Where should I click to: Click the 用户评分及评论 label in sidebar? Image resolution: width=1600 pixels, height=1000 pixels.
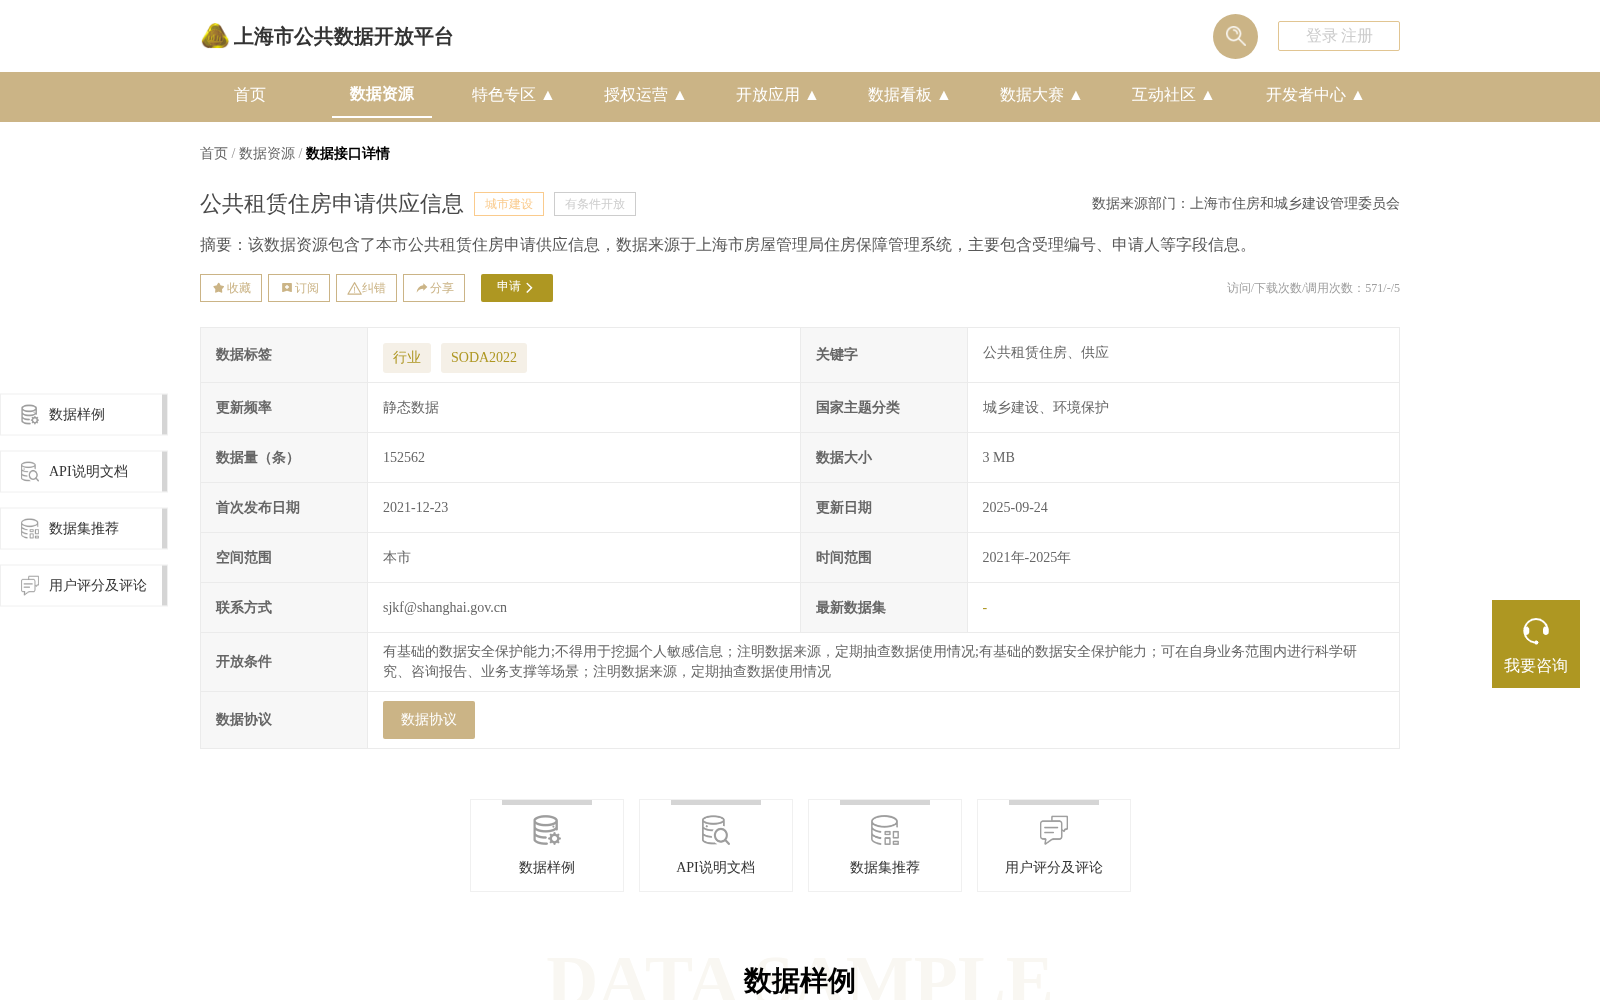click(x=98, y=586)
